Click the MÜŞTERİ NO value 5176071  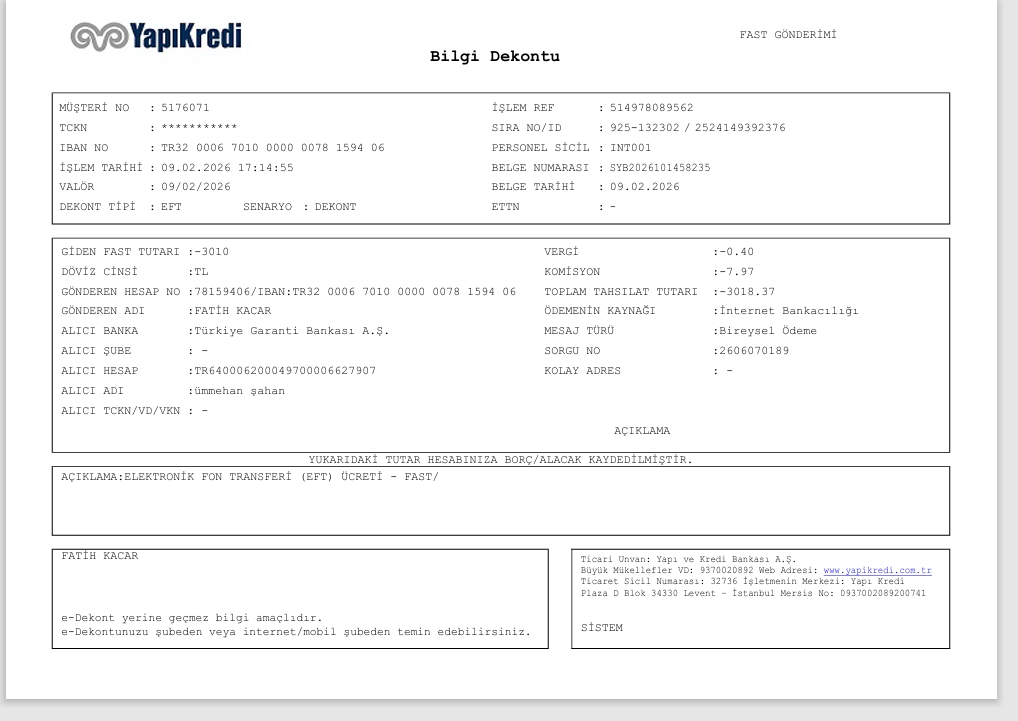(185, 108)
